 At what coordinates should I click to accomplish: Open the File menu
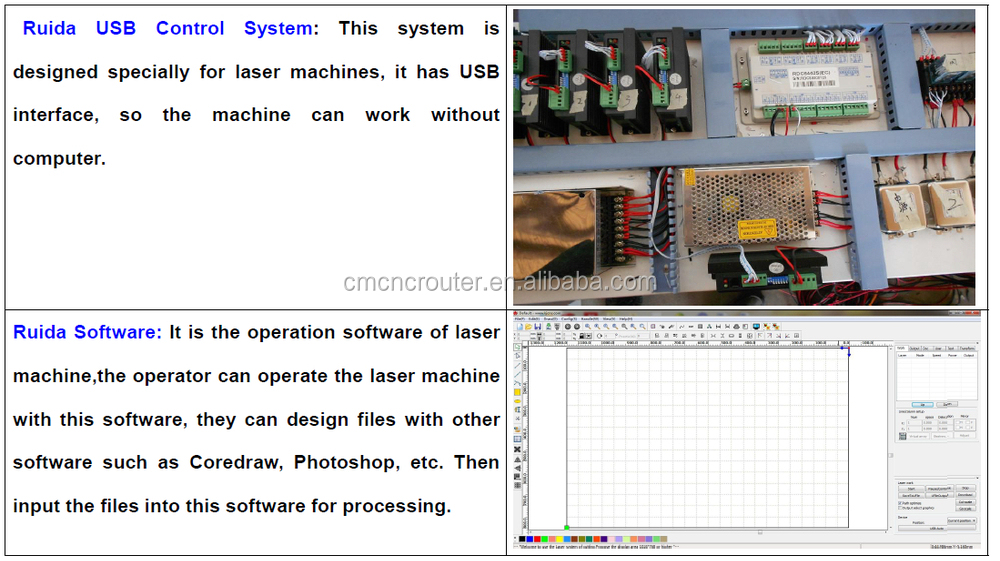point(520,319)
